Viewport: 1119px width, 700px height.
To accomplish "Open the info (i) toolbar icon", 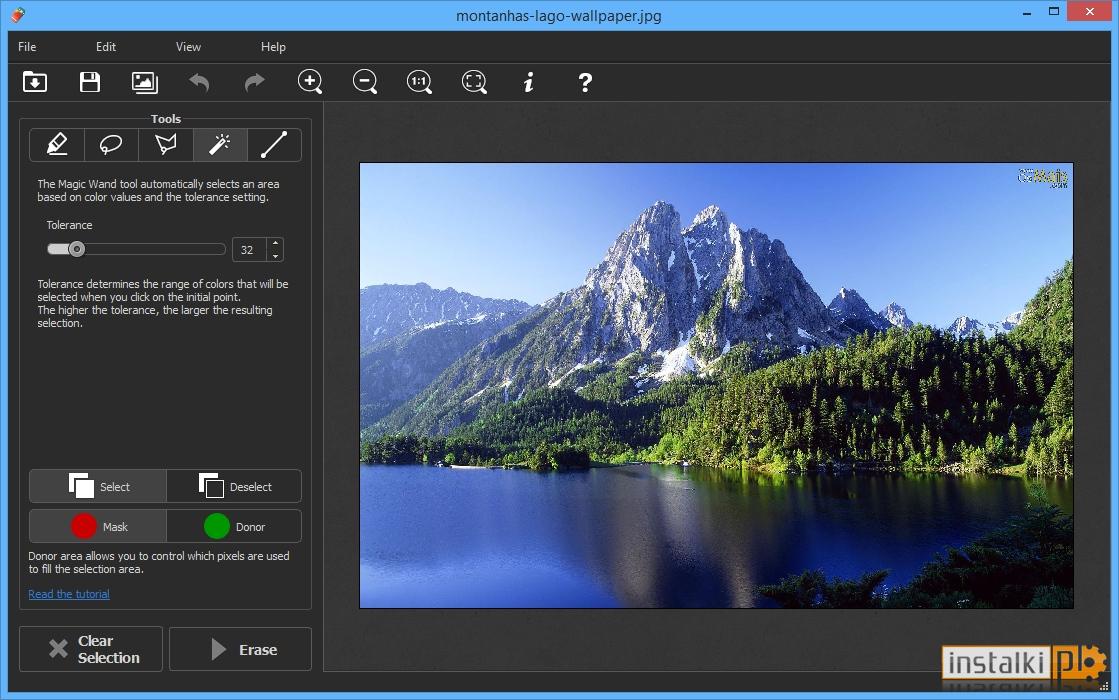I will pyautogui.click(x=529, y=82).
